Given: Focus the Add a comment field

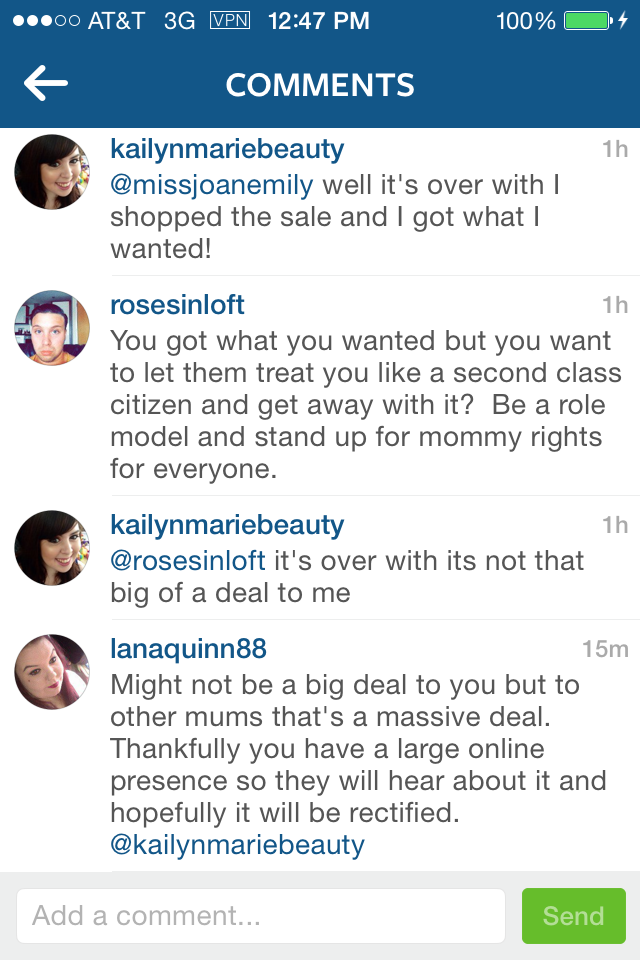Looking at the screenshot, I should pos(260,916).
